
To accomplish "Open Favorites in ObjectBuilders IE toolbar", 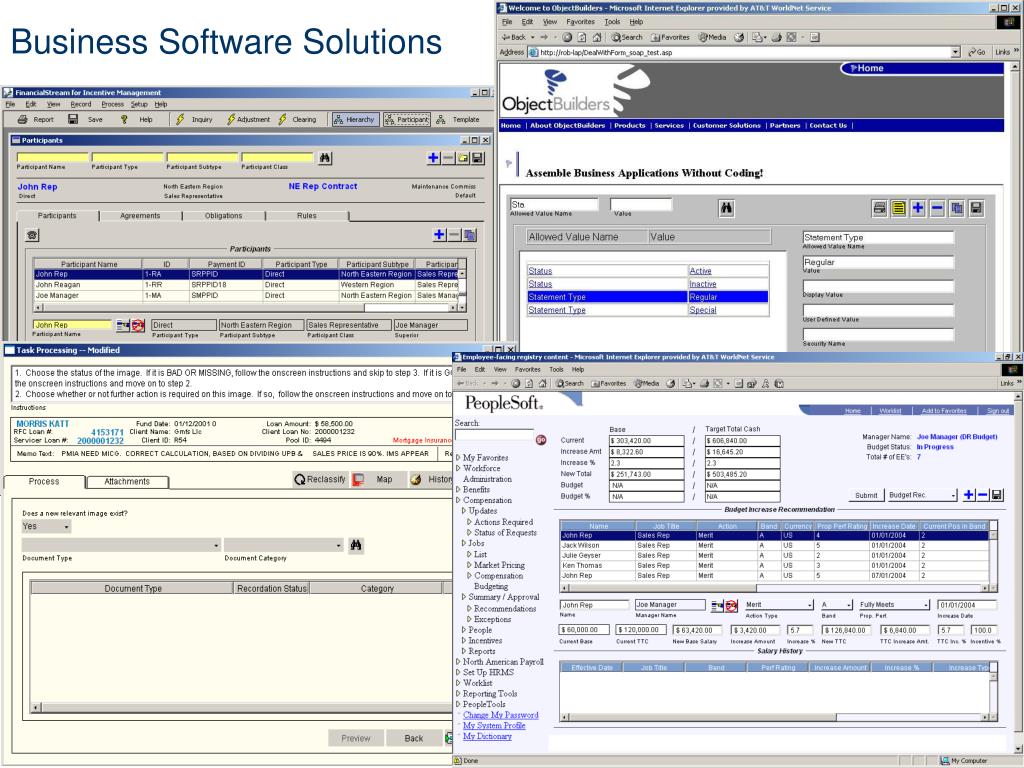I will (x=670, y=37).
